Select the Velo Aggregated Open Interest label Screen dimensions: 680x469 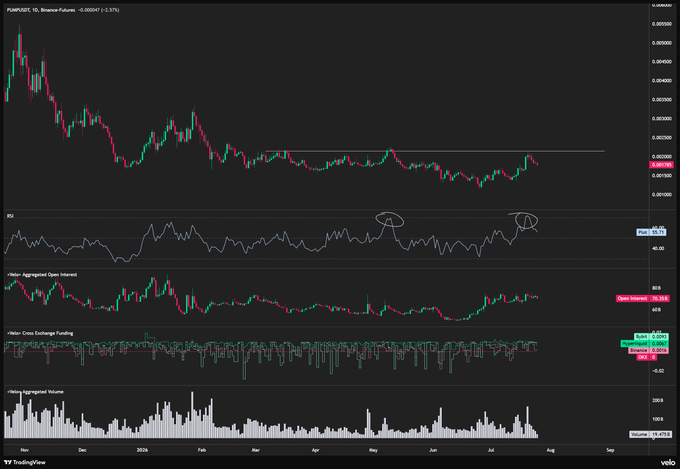click(42, 275)
